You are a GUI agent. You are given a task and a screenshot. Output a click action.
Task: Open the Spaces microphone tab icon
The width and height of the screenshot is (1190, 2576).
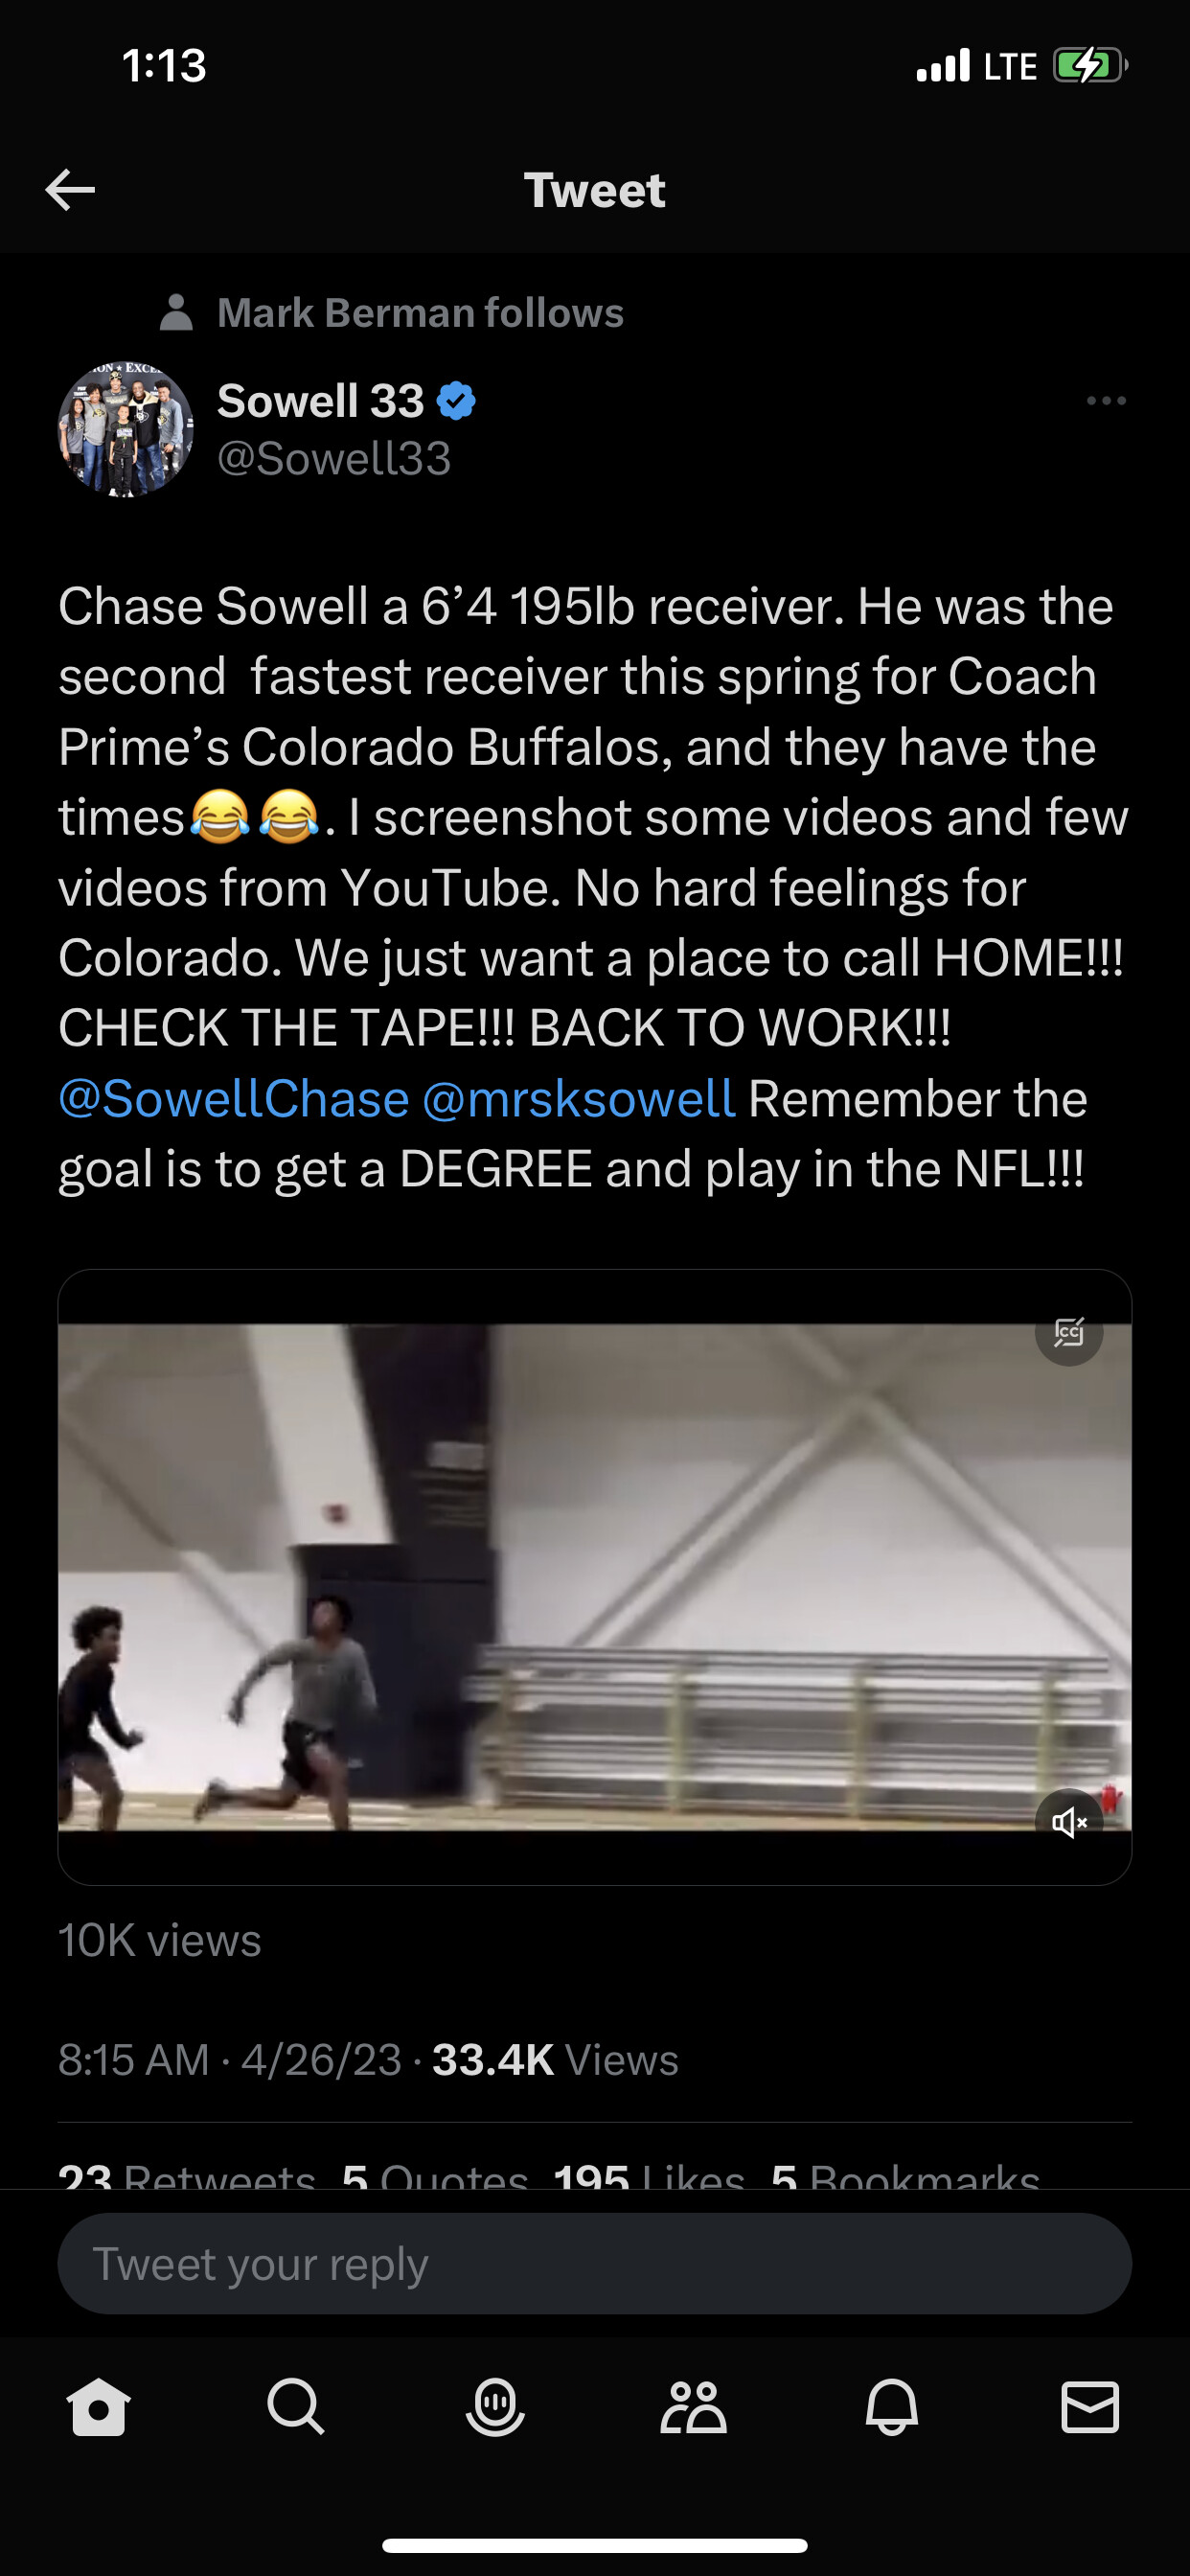(495, 2406)
